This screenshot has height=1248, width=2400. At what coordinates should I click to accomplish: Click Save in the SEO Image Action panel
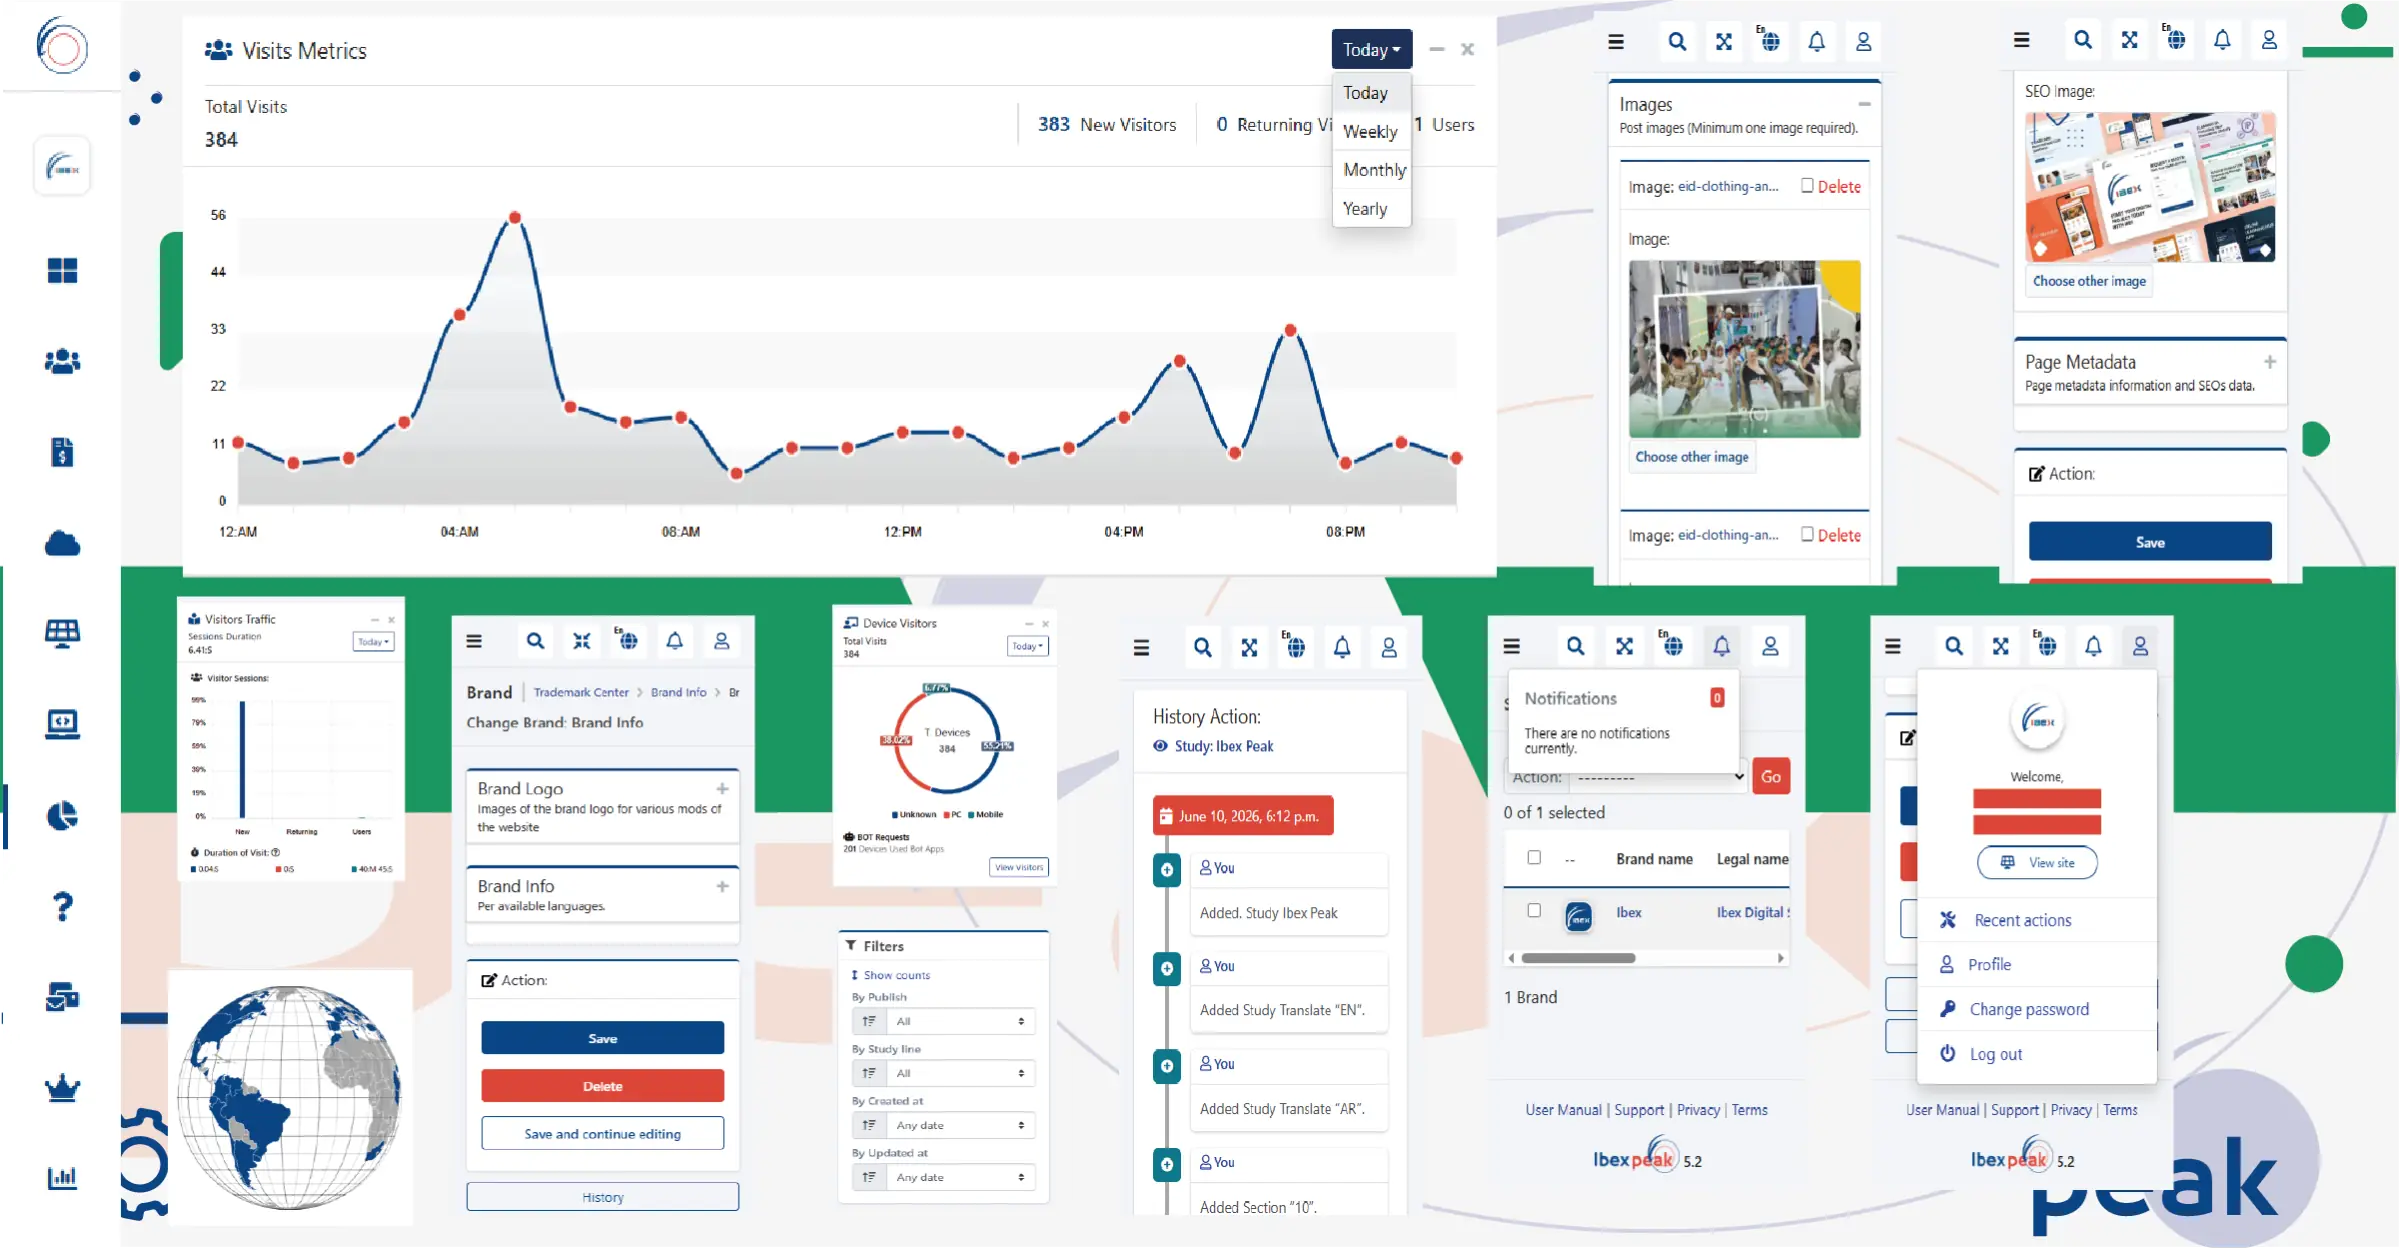[2150, 542]
